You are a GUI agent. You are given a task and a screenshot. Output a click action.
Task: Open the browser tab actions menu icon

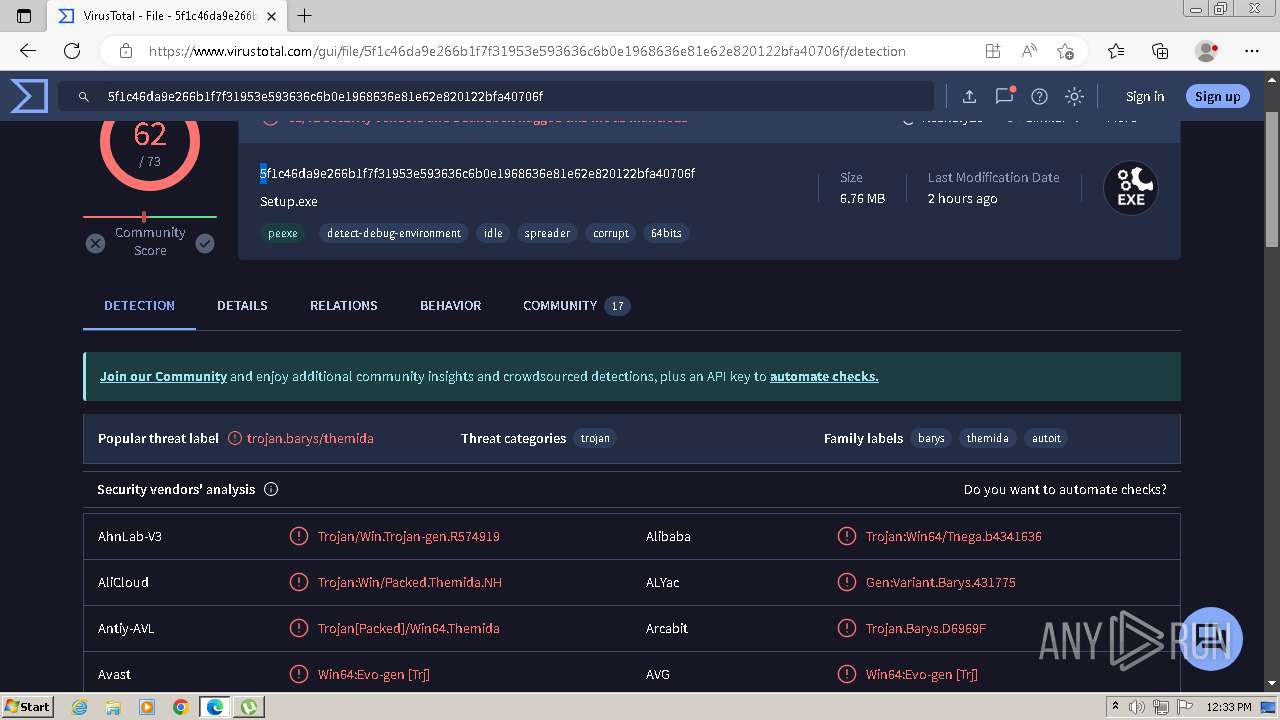tap(25, 16)
